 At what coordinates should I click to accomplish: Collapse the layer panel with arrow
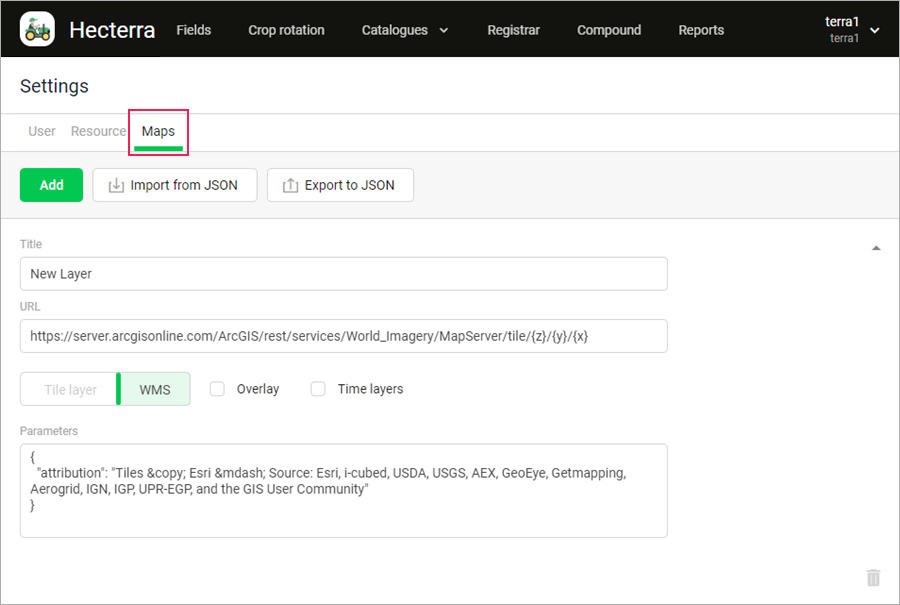pyautogui.click(x=876, y=248)
